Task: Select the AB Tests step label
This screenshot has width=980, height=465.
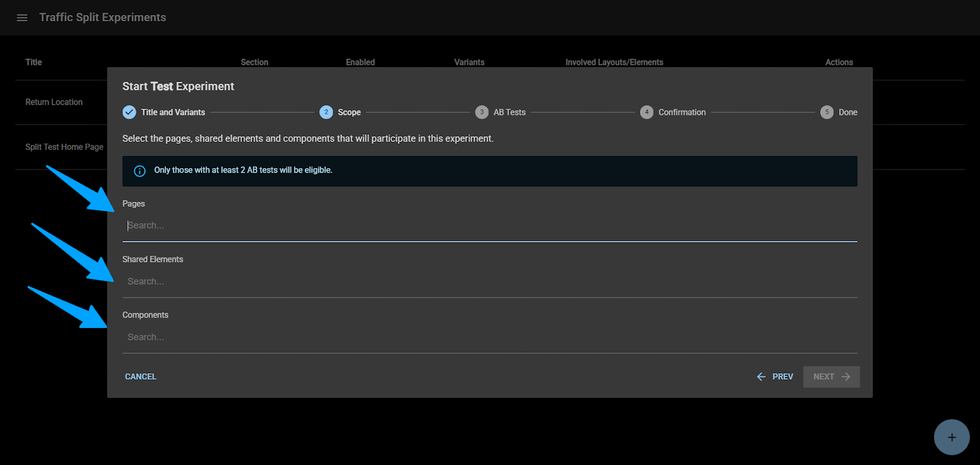Action: pos(509,112)
